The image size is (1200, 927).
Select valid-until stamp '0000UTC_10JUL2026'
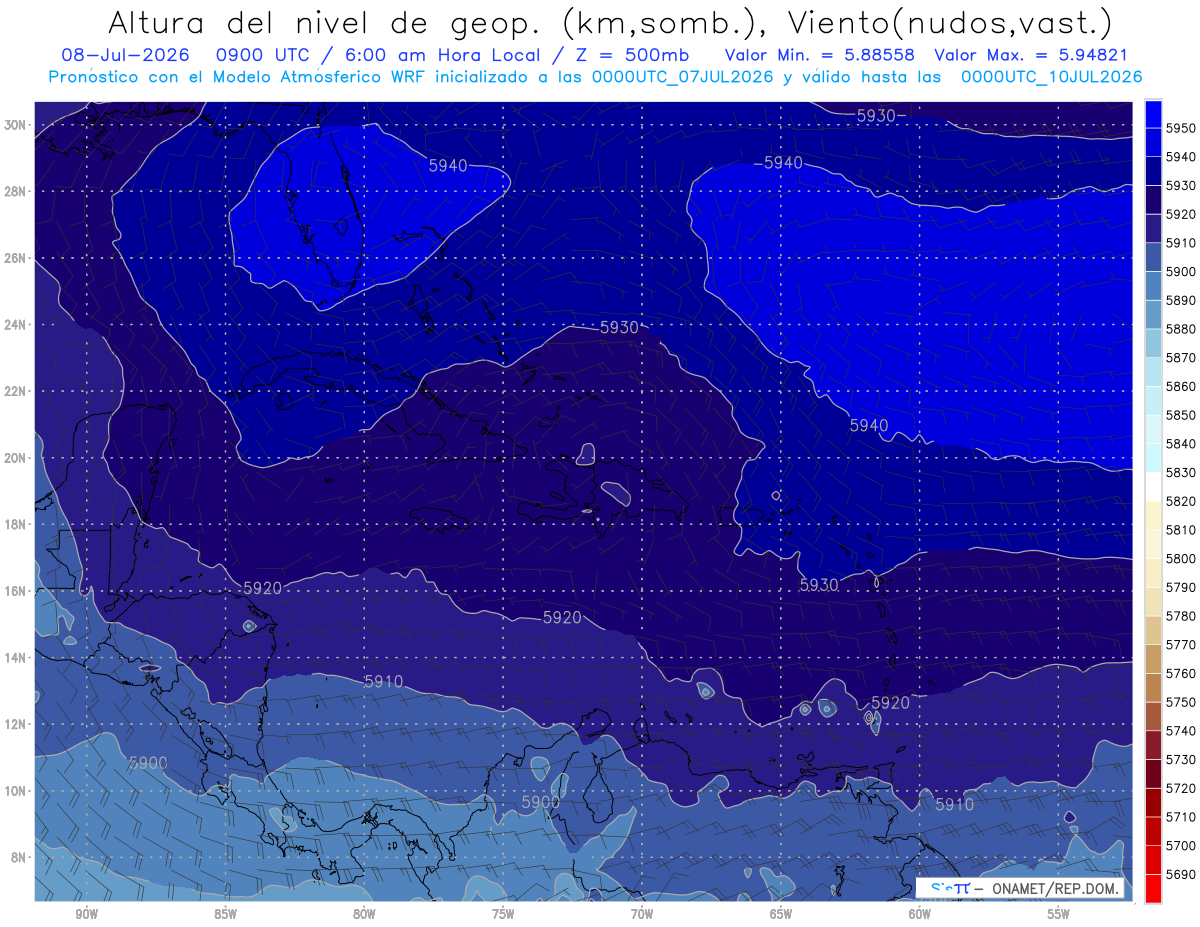1051,77
